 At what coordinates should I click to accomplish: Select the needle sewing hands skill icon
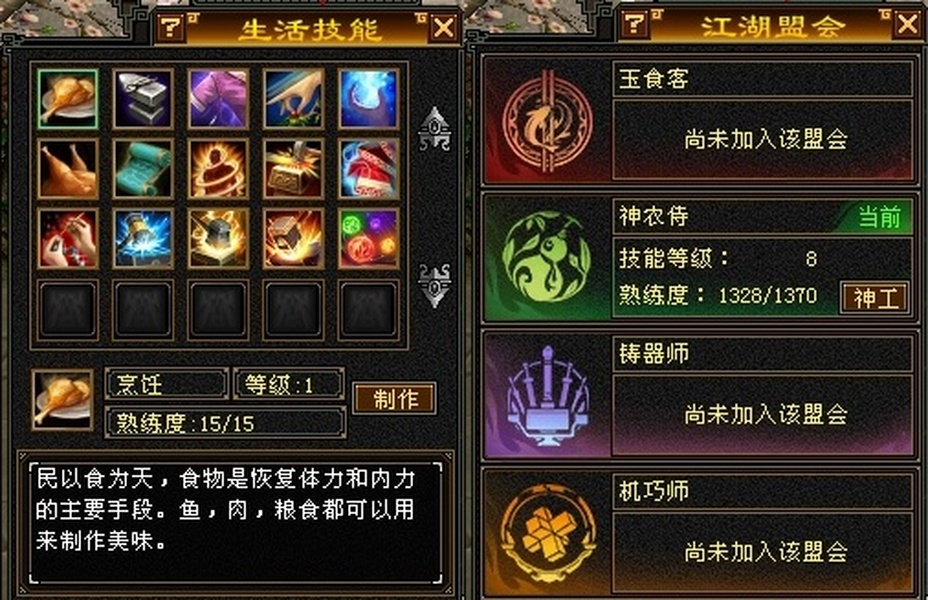(67, 238)
